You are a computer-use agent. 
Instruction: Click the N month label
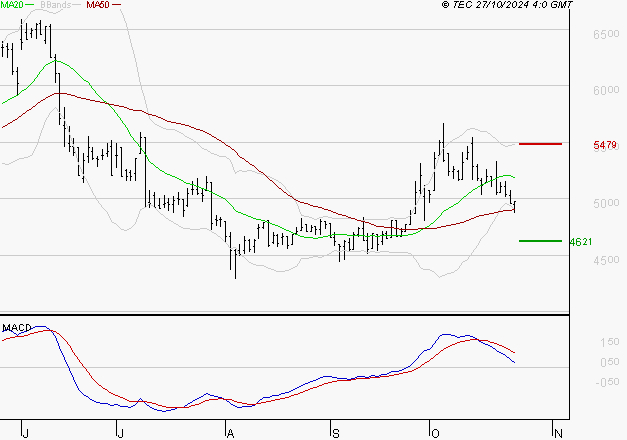click(x=558, y=433)
